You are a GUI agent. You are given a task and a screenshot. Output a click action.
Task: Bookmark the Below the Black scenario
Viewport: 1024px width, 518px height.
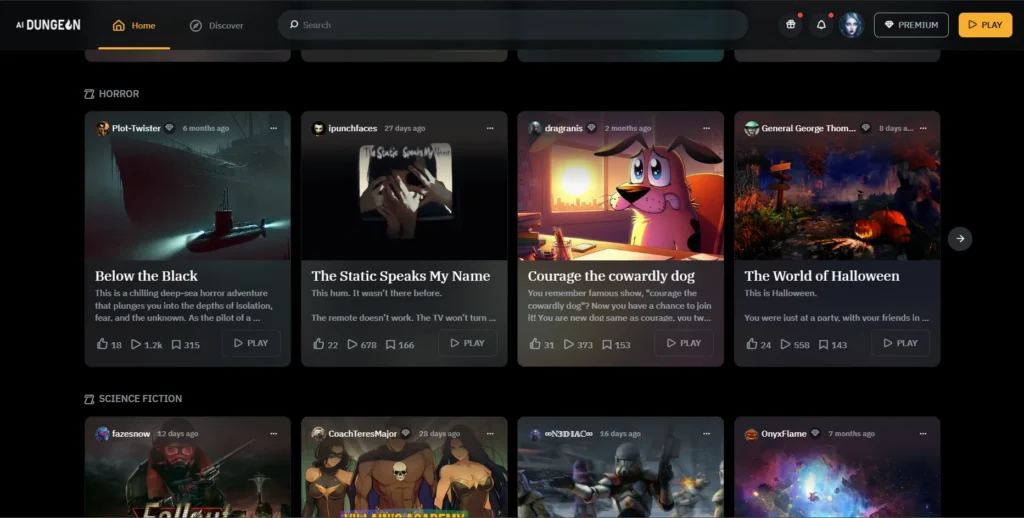click(176, 344)
